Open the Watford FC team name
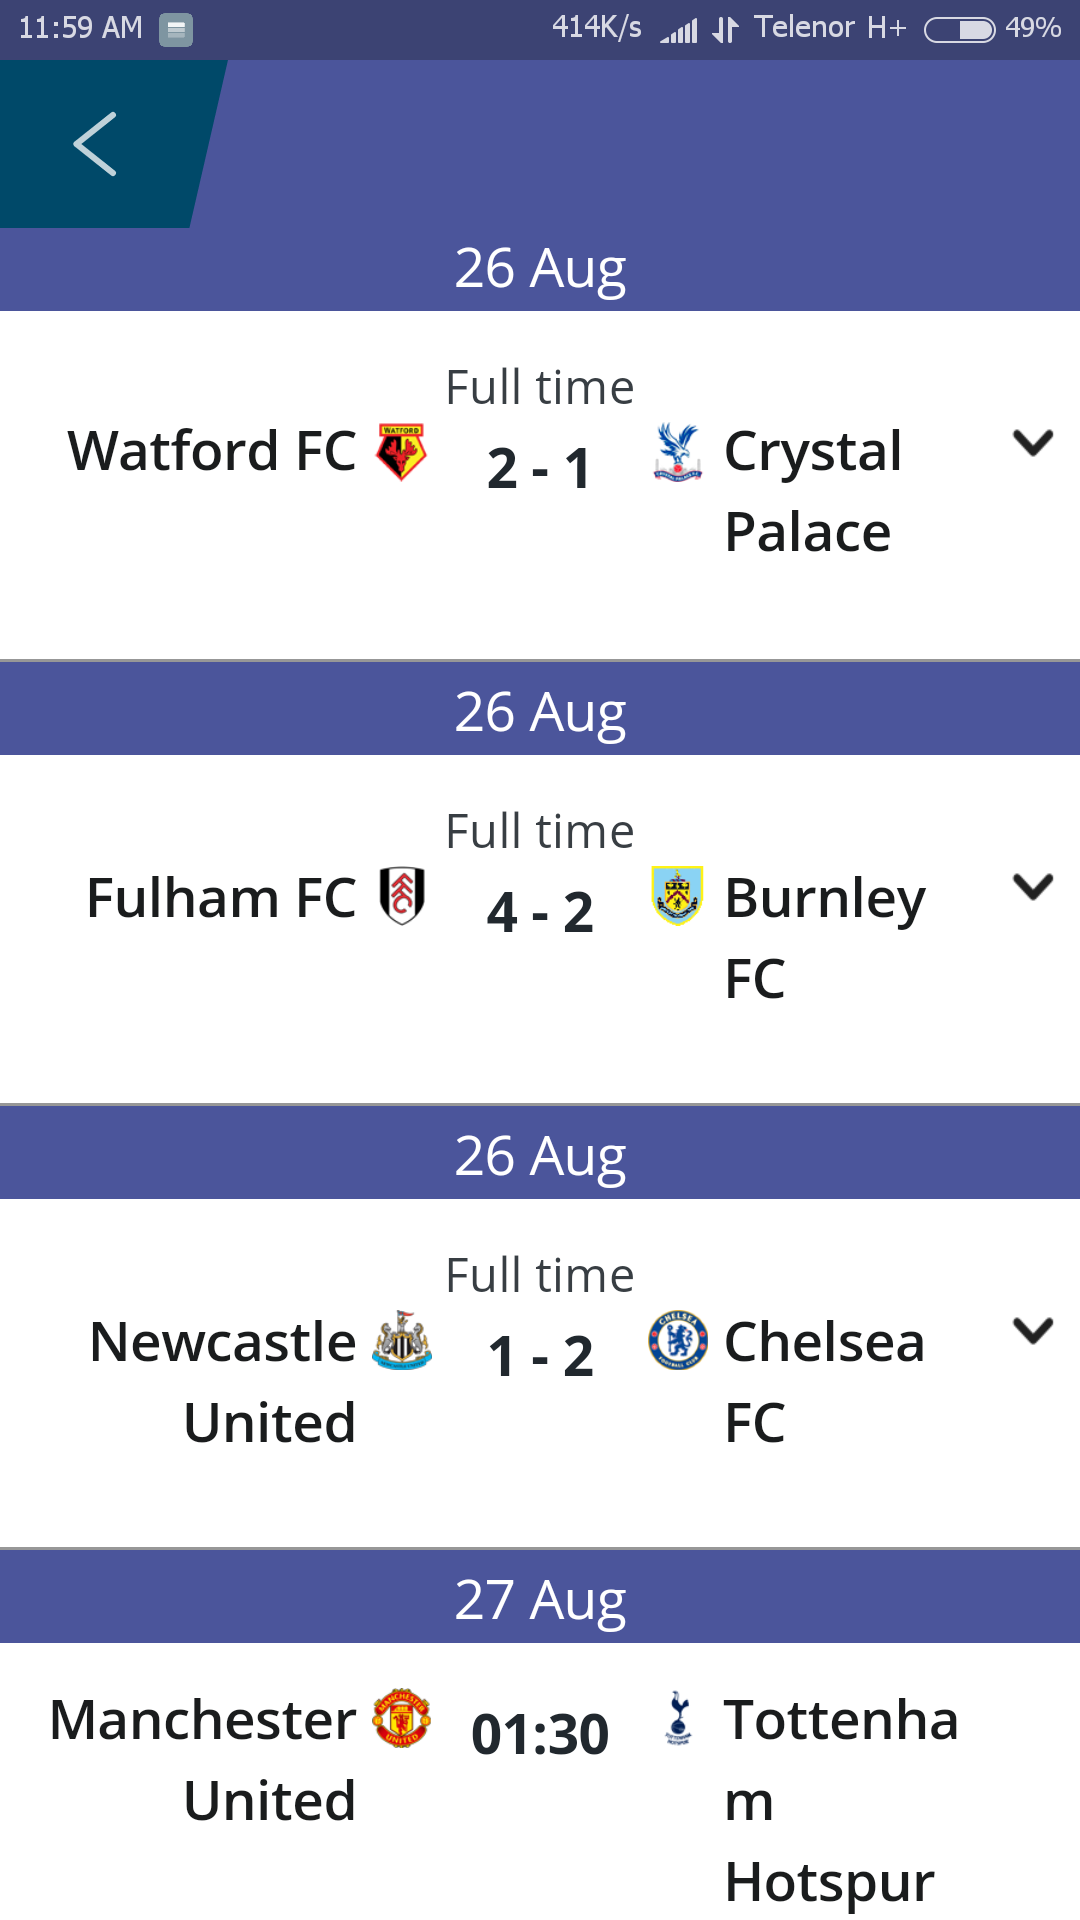This screenshot has width=1080, height=1920. (212, 451)
